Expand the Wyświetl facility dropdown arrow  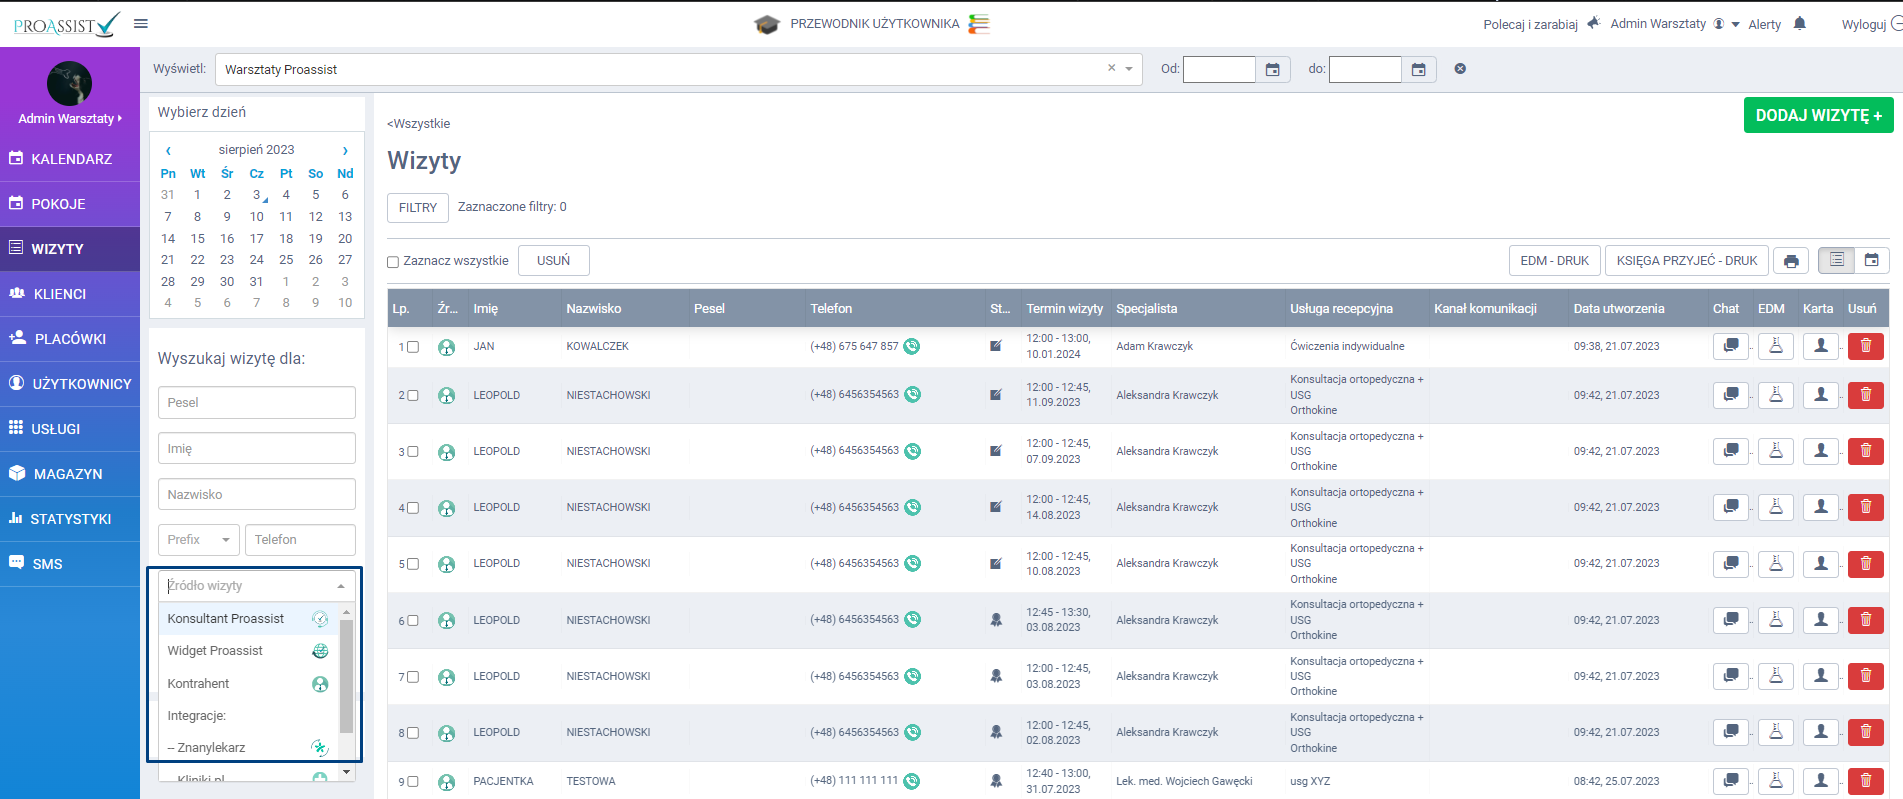point(1129,69)
